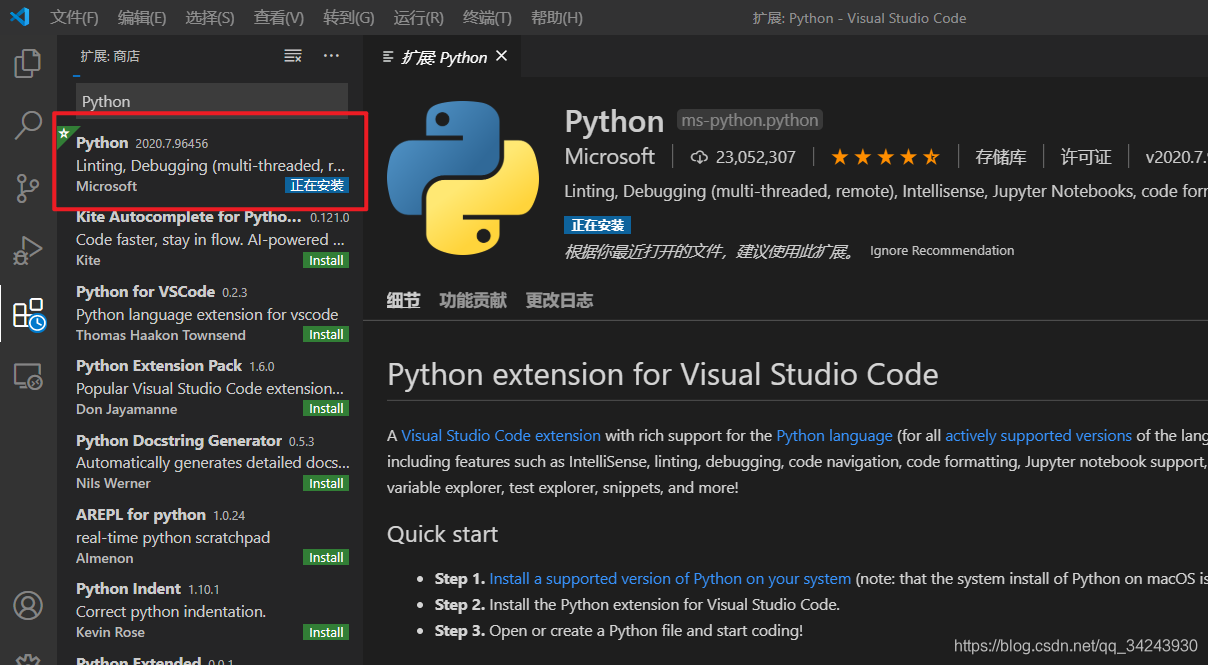Open the 文件(F) menu

(75, 18)
